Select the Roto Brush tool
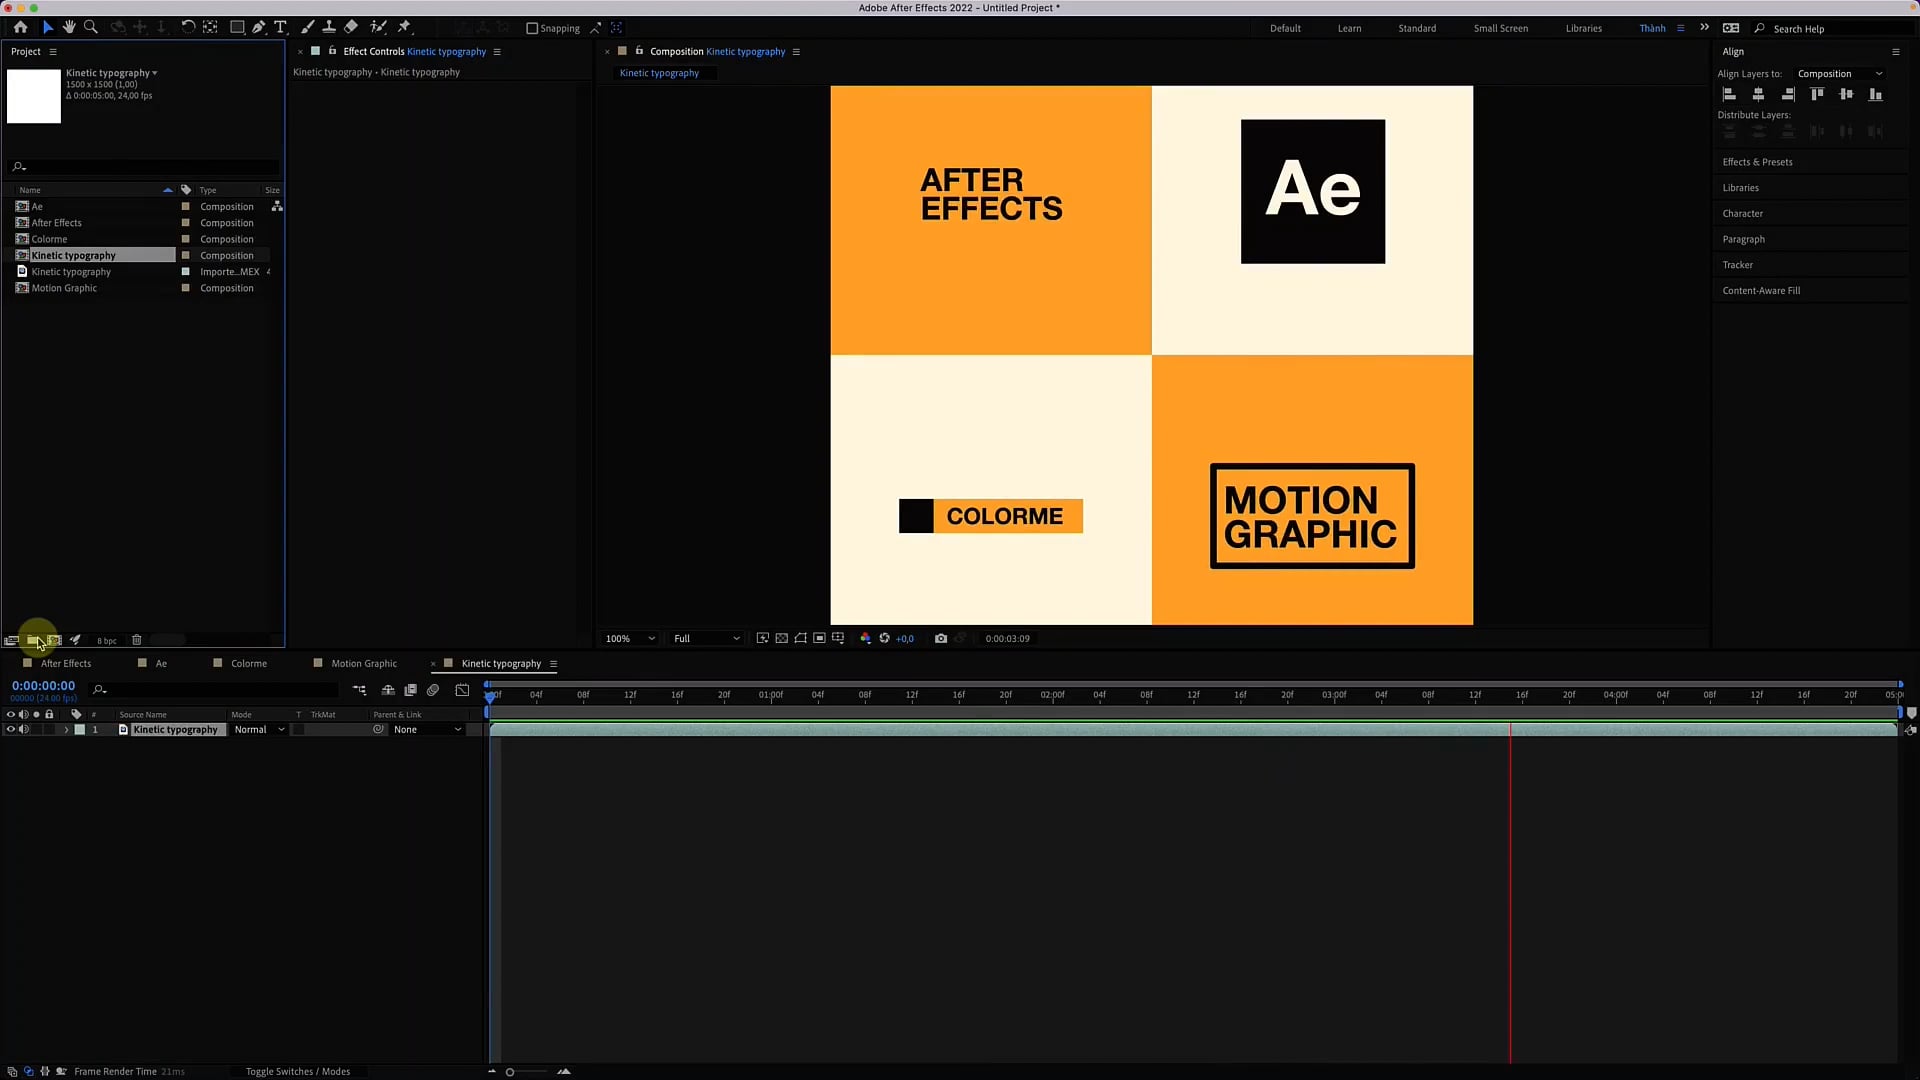Viewport: 1920px width, 1080px height. coord(378,27)
